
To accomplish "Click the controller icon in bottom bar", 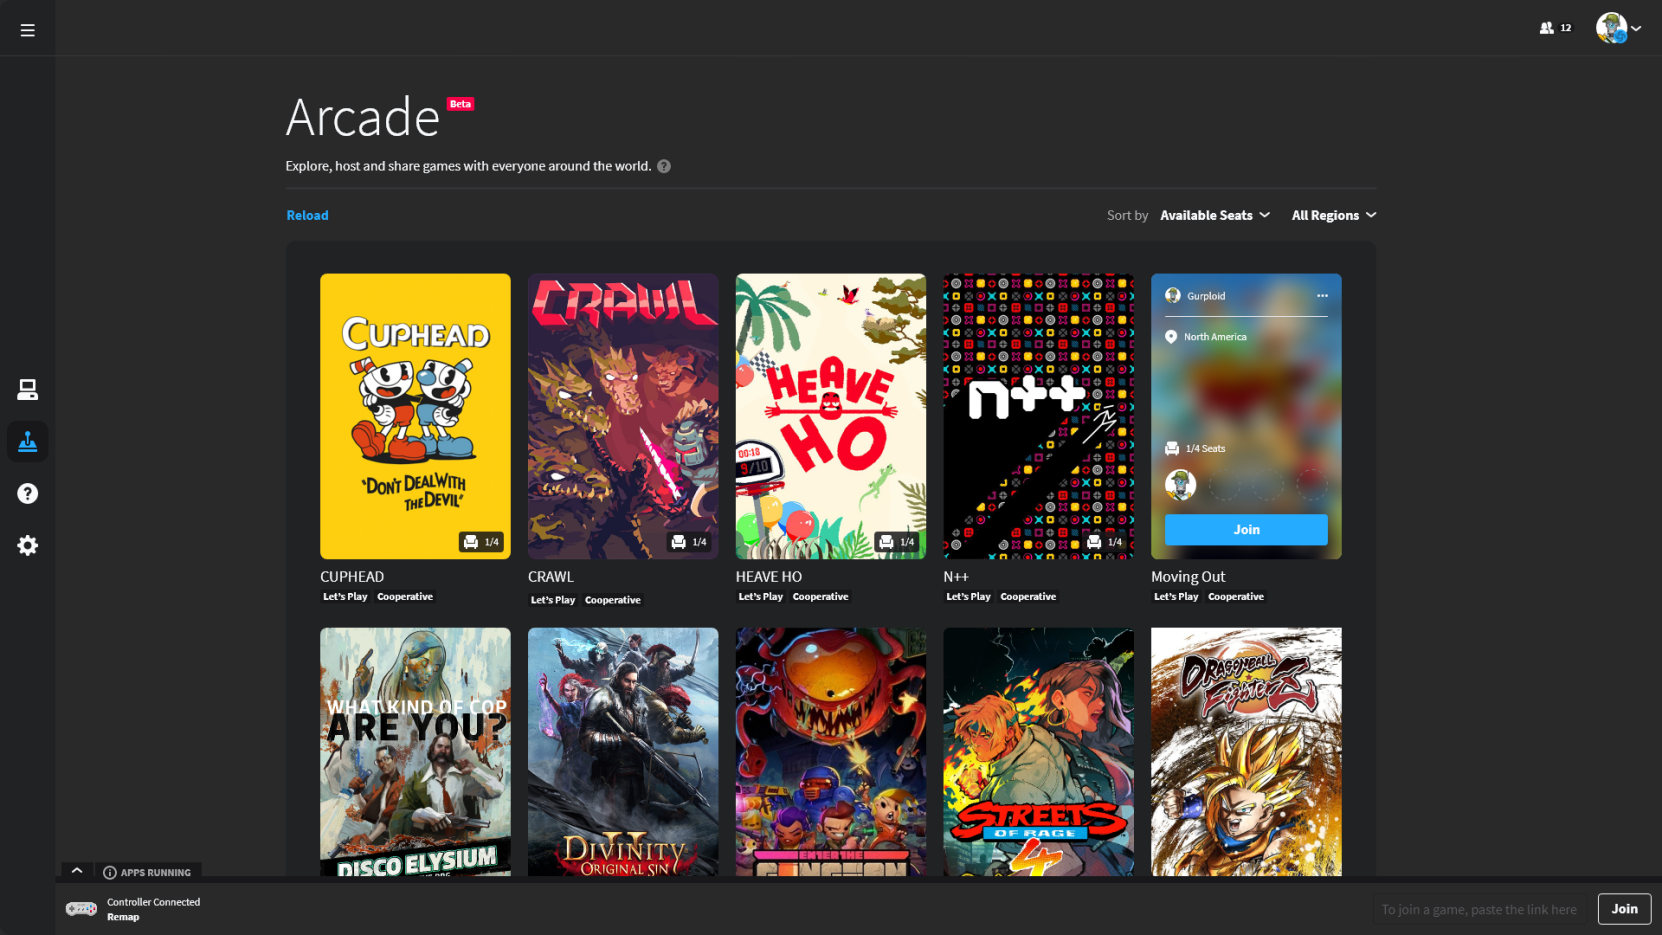I will tap(81, 908).
